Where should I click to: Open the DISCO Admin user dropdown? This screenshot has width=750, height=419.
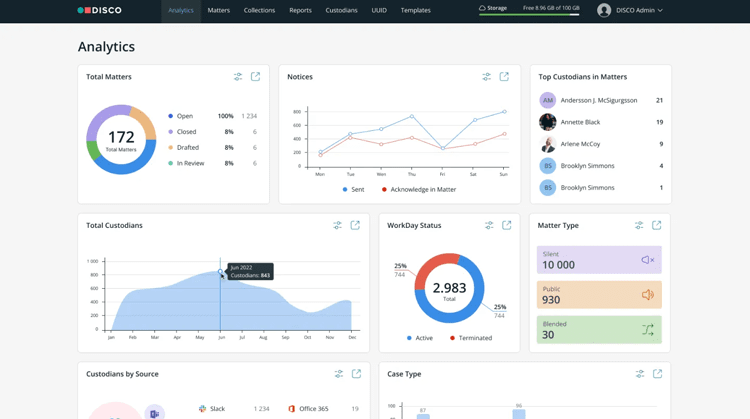(630, 10)
